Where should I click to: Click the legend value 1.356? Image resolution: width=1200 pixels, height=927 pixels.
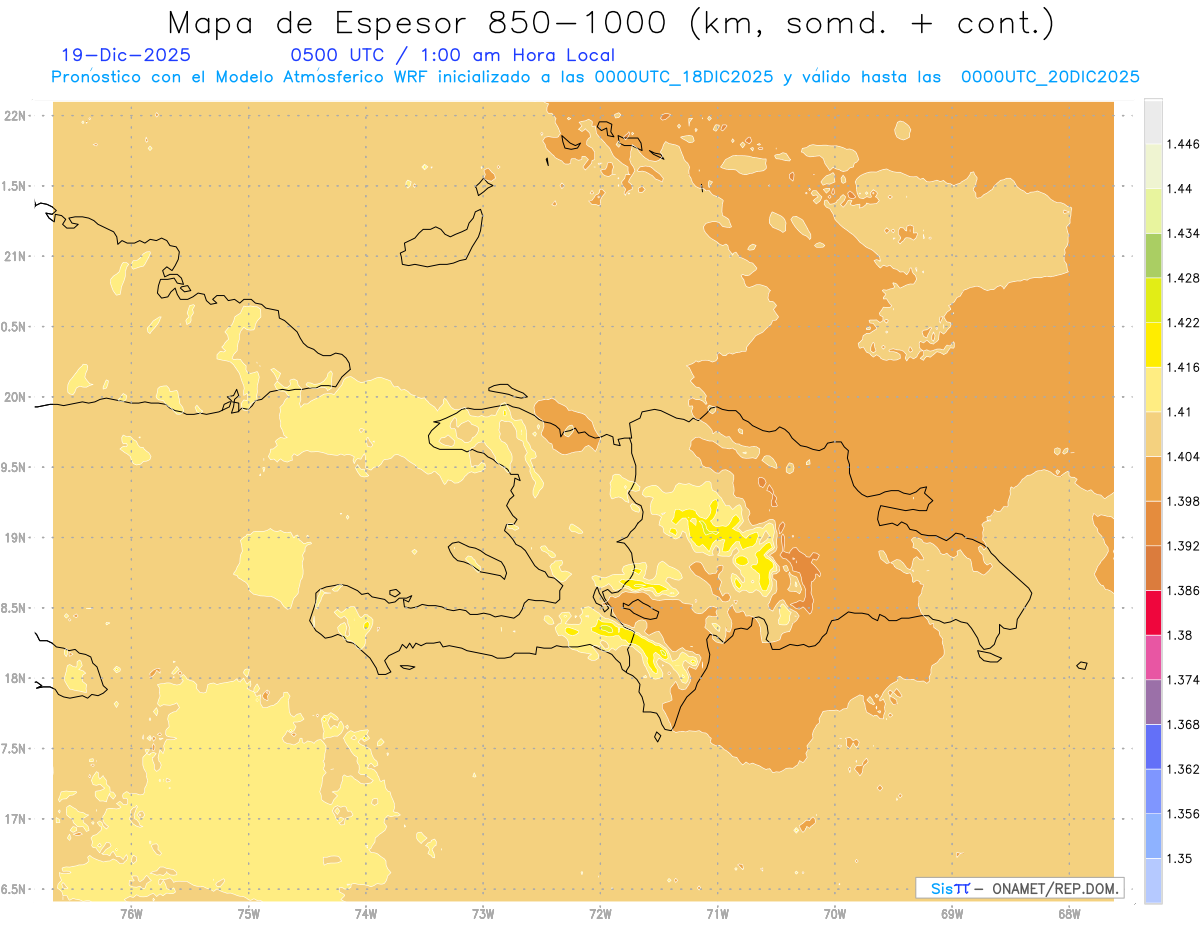coord(1184,814)
